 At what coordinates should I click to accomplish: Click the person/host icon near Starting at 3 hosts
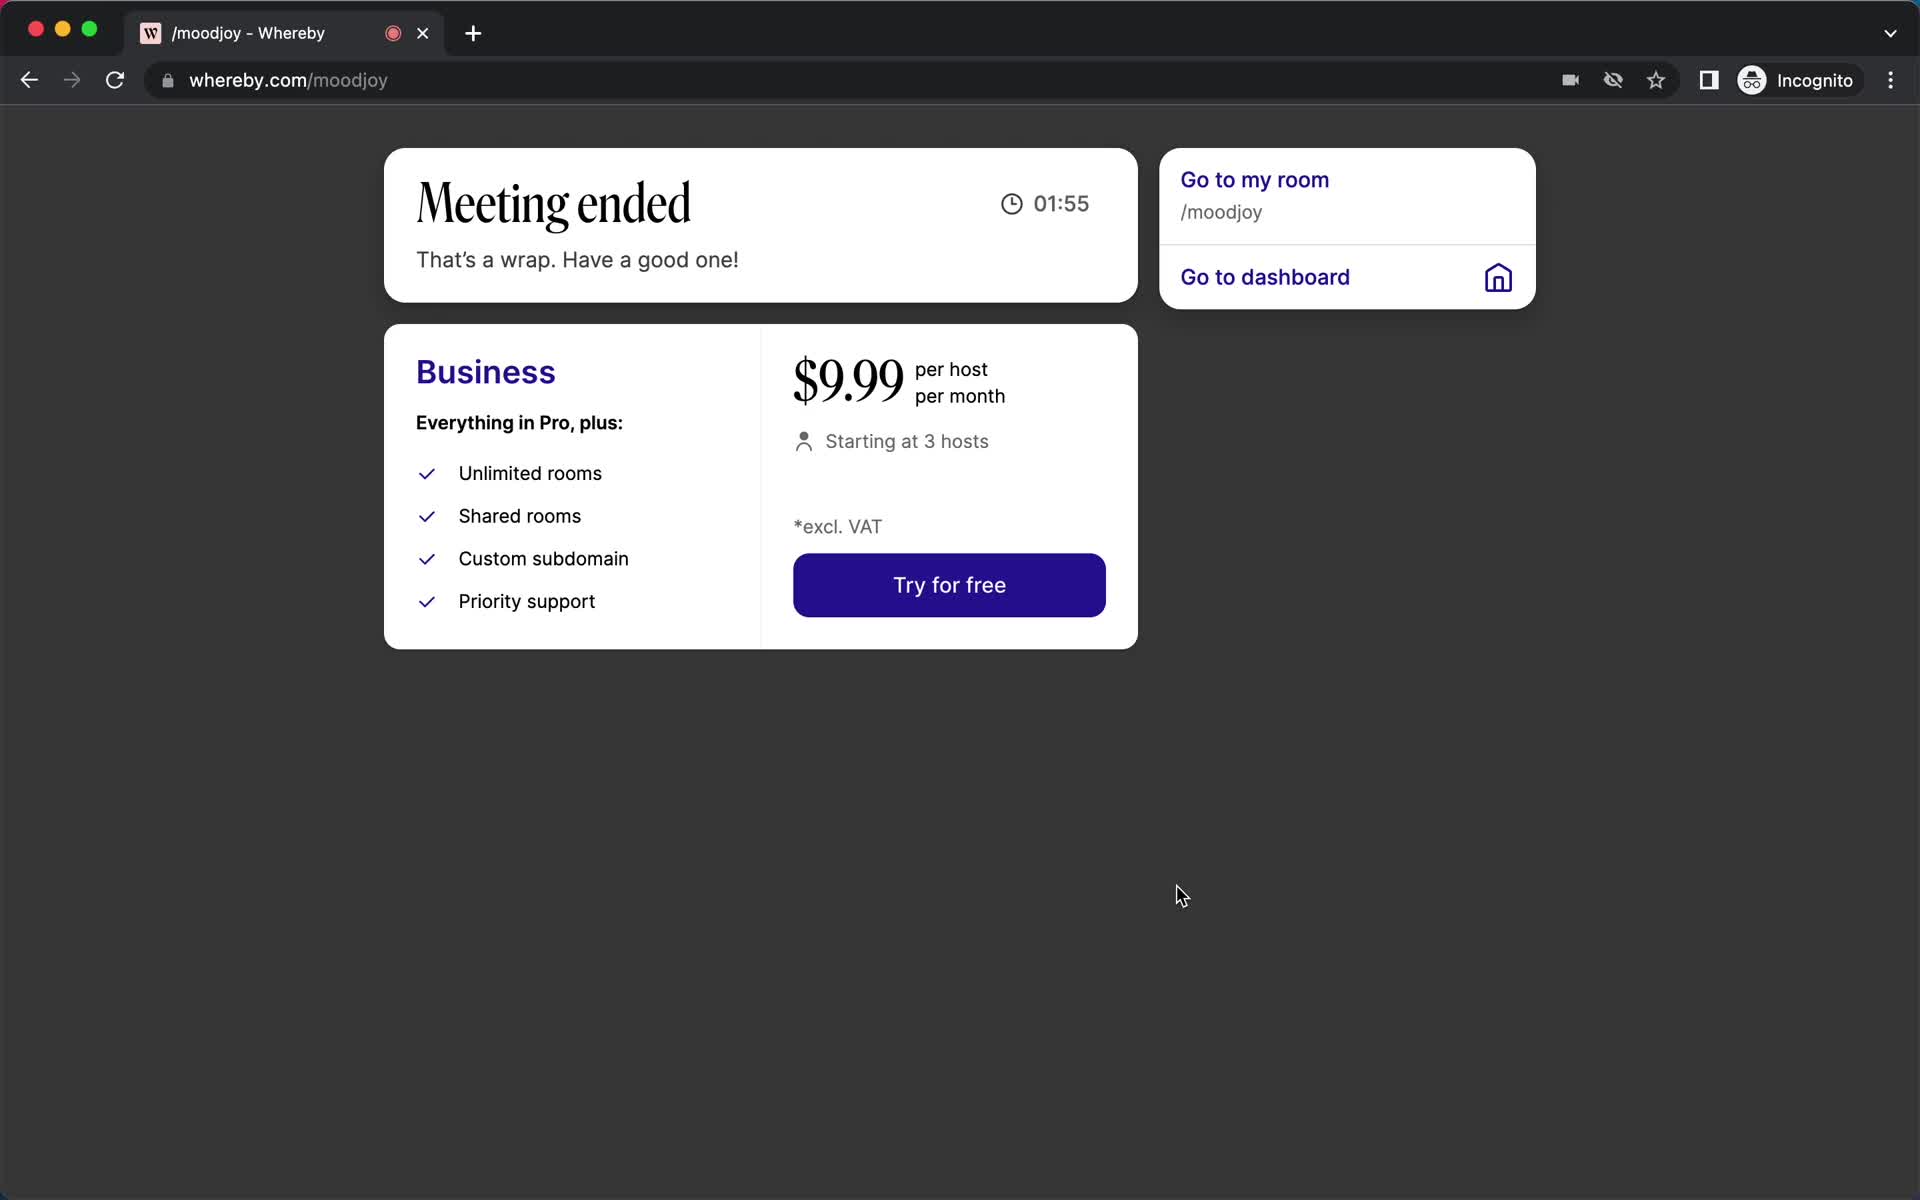pyautogui.click(x=804, y=441)
